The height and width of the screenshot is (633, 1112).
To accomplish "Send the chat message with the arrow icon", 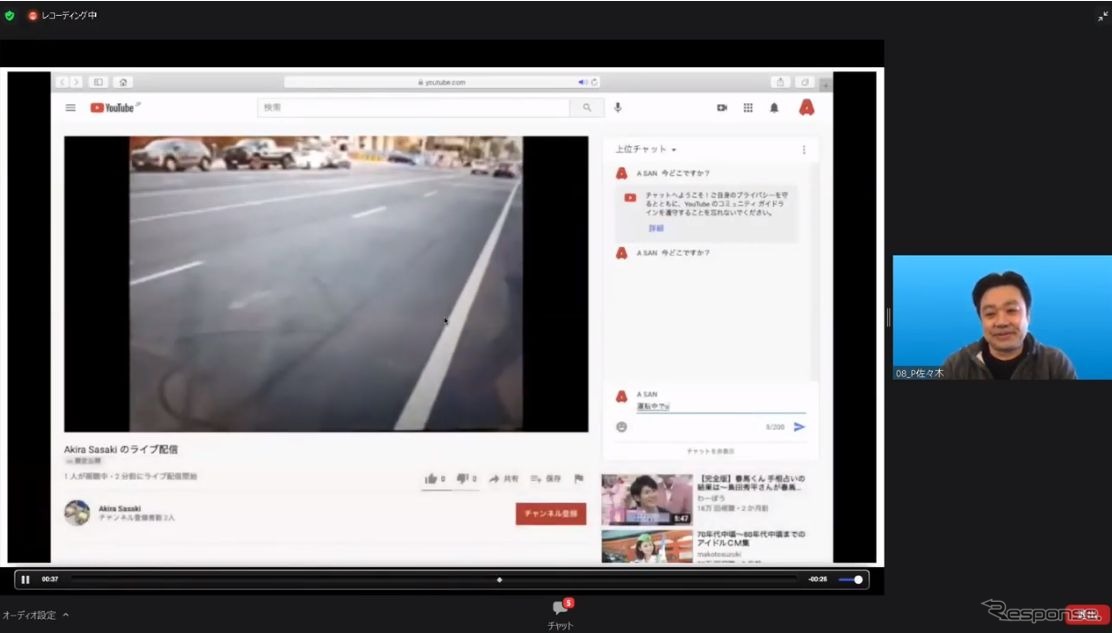I will click(798, 428).
